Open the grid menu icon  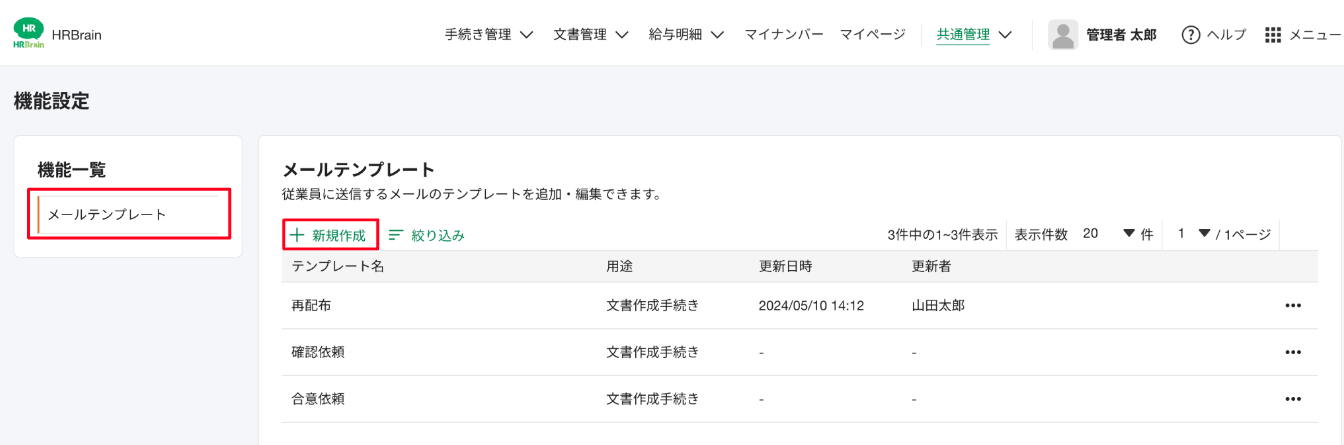pos(1273,35)
